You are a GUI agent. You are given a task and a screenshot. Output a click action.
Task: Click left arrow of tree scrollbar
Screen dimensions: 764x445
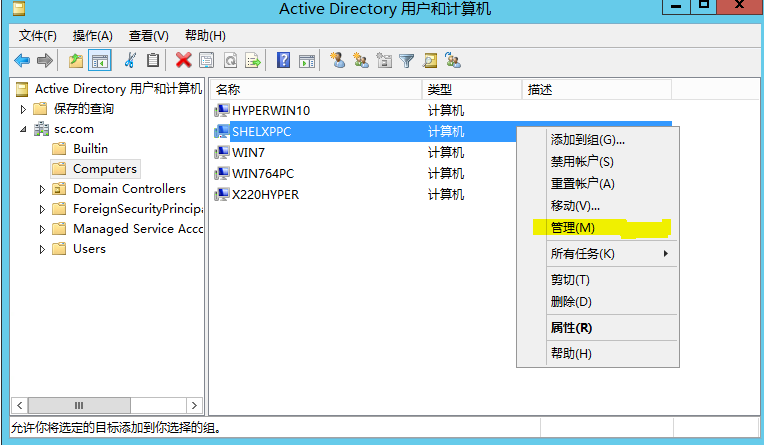click(x=19, y=406)
